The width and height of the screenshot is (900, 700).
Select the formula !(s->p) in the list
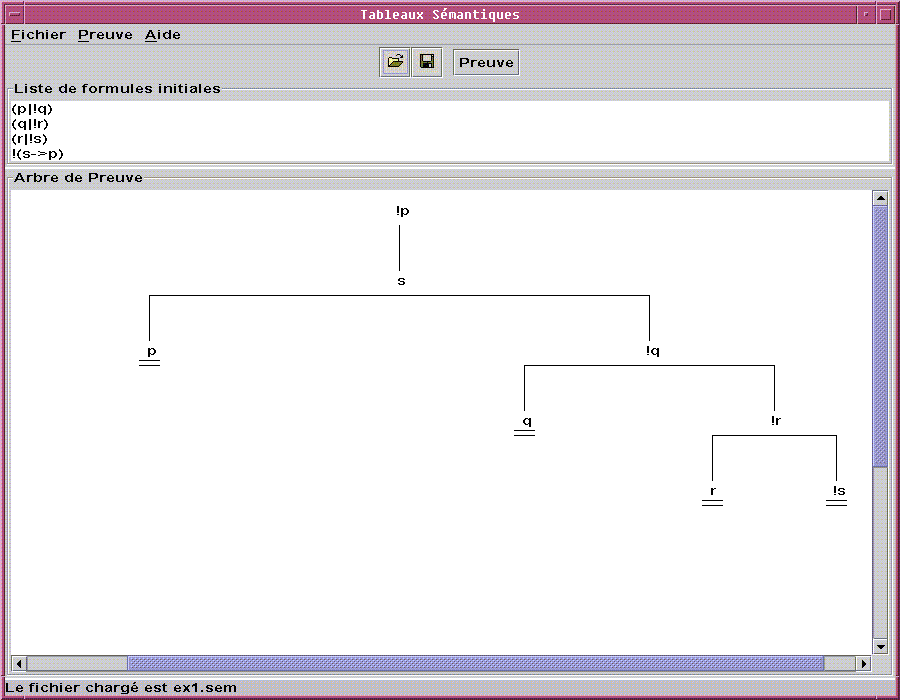pos(38,154)
